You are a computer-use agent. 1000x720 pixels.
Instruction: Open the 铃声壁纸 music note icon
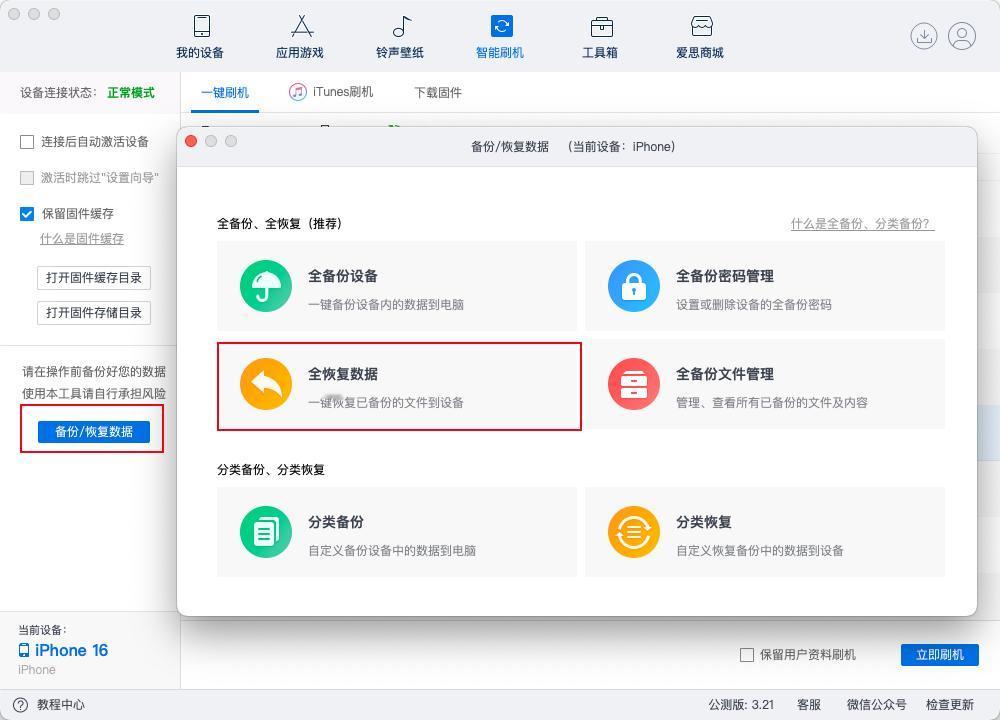[401, 26]
